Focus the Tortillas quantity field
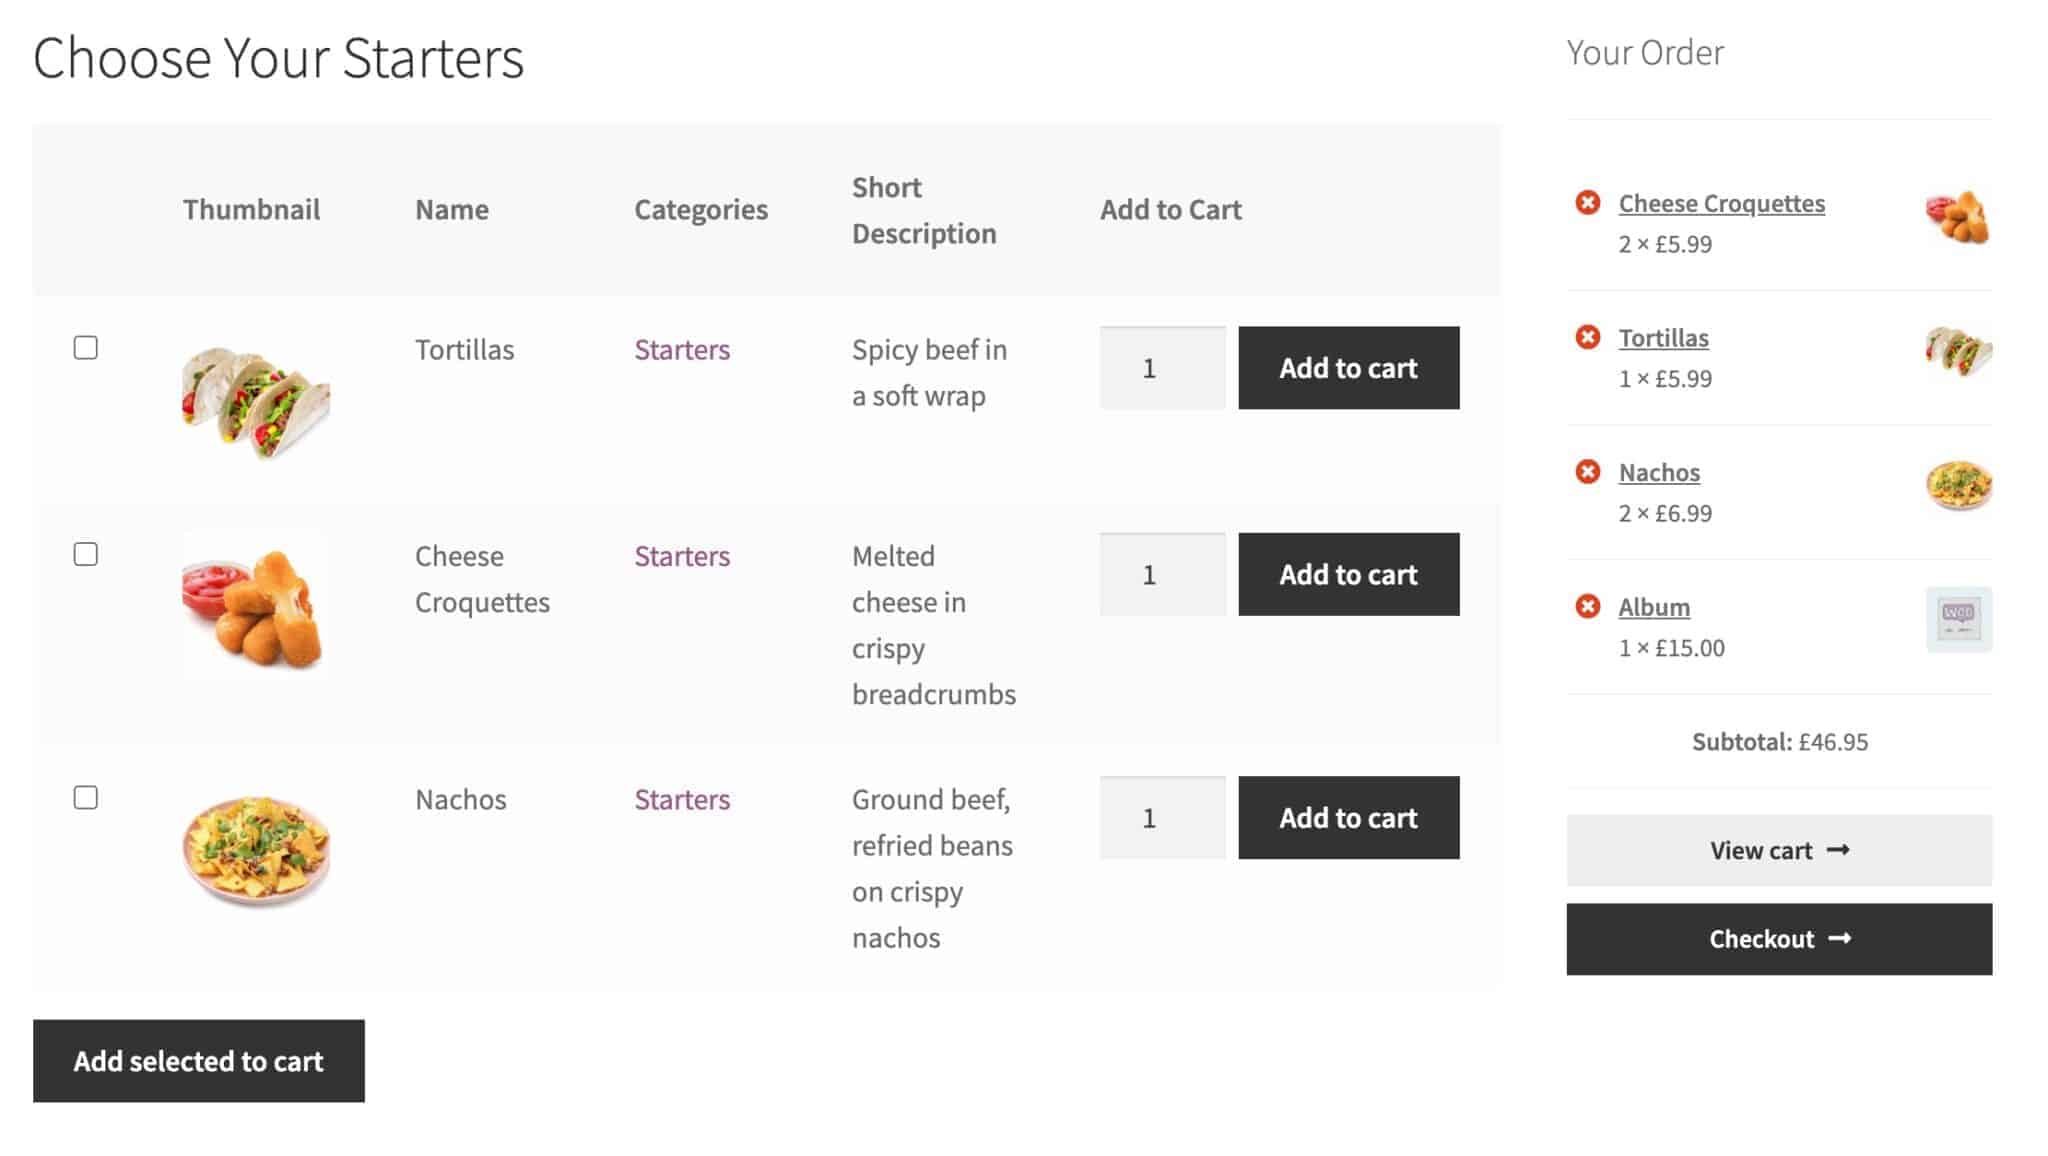This screenshot has width=2048, height=1156. click(1162, 368)
